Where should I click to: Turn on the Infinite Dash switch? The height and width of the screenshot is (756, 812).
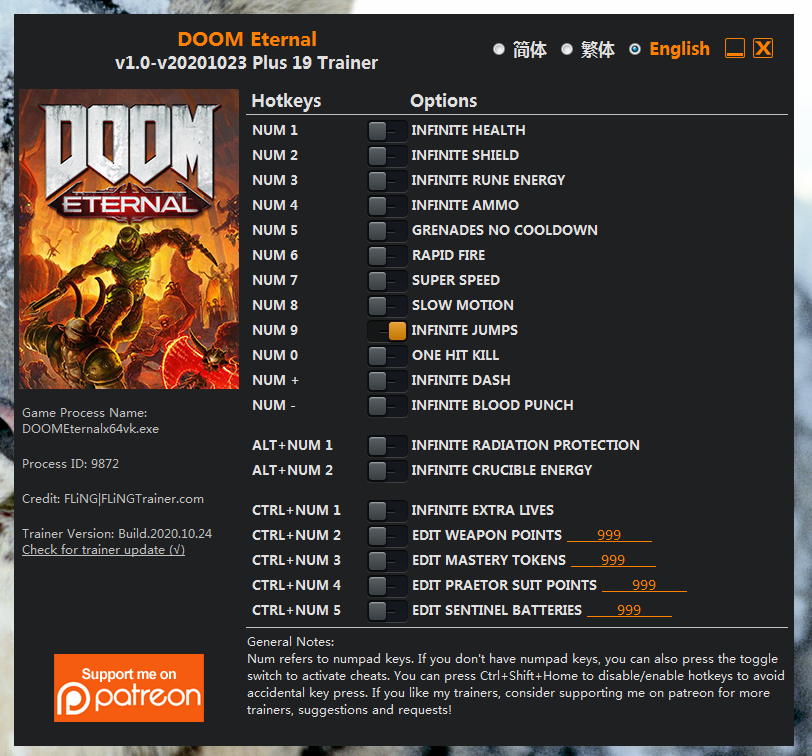click(387, 381)
